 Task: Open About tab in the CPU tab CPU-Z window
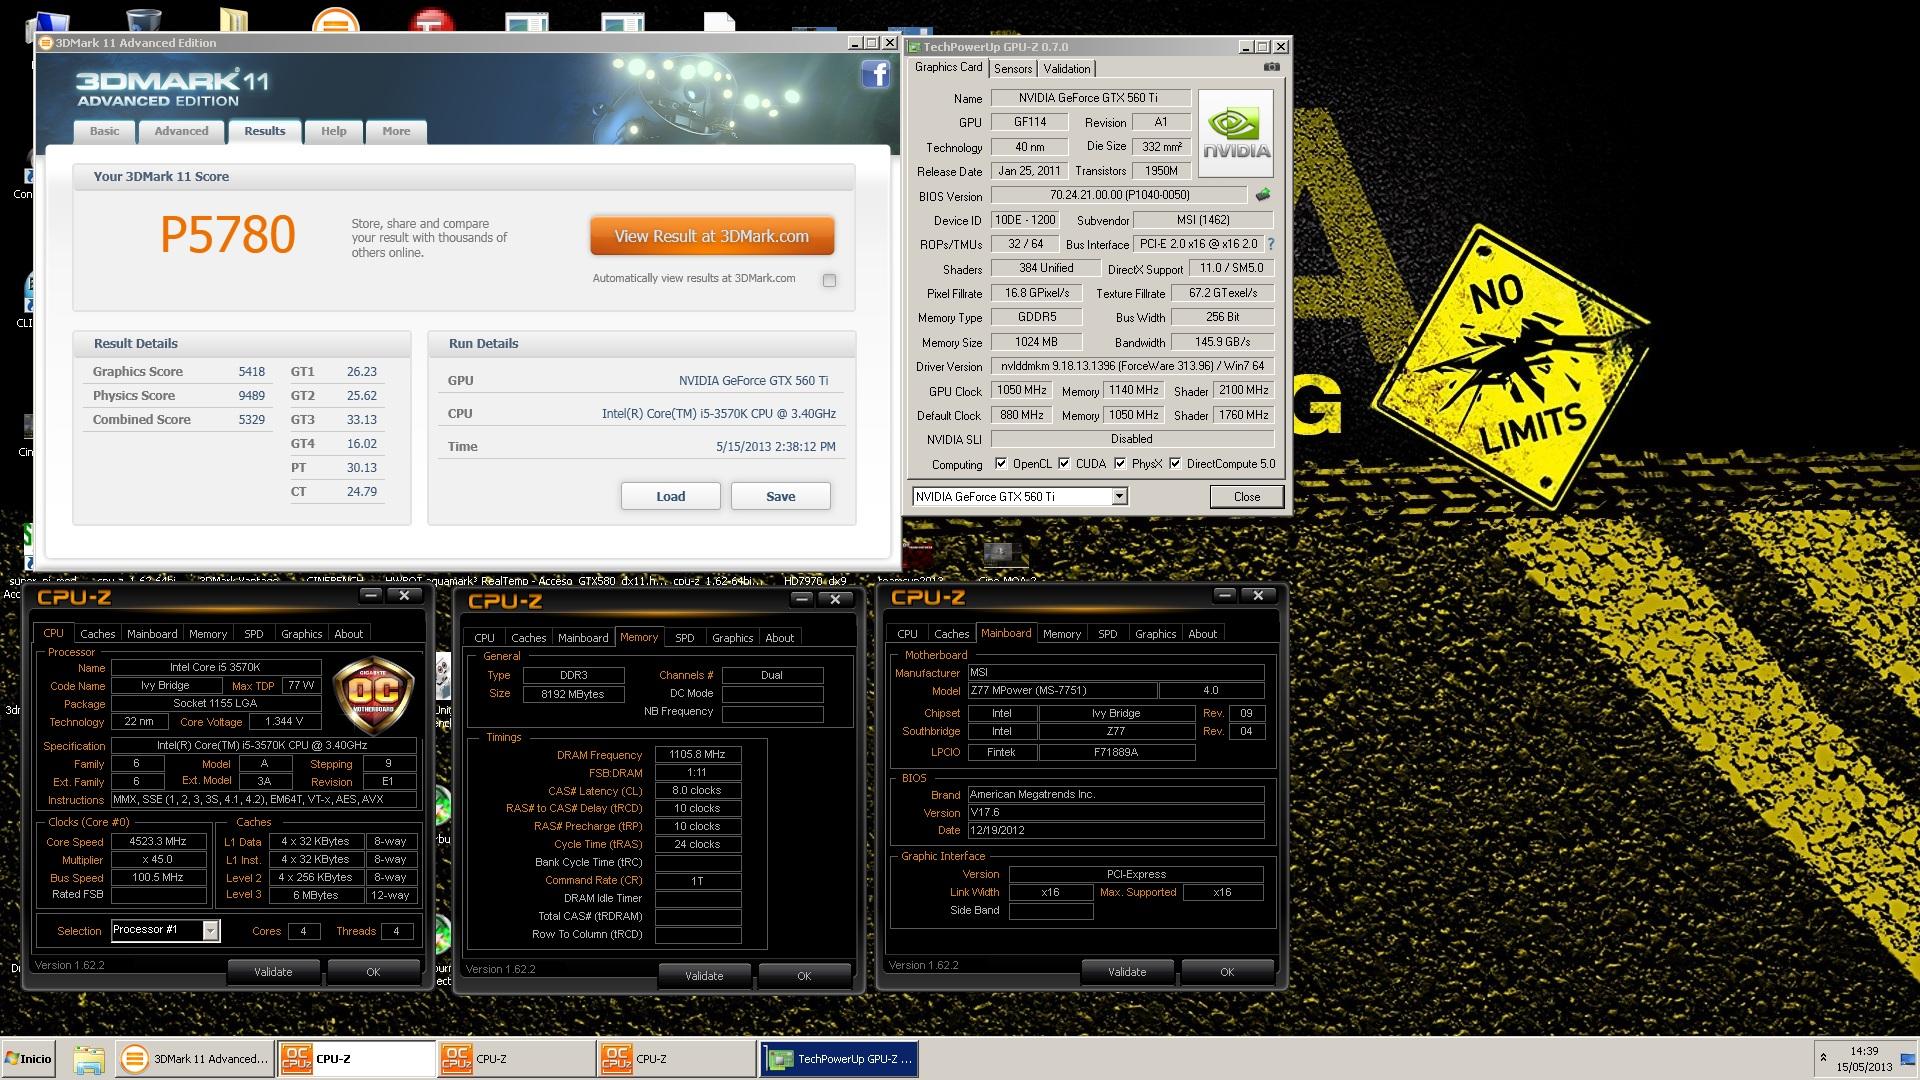click(348, 634)
